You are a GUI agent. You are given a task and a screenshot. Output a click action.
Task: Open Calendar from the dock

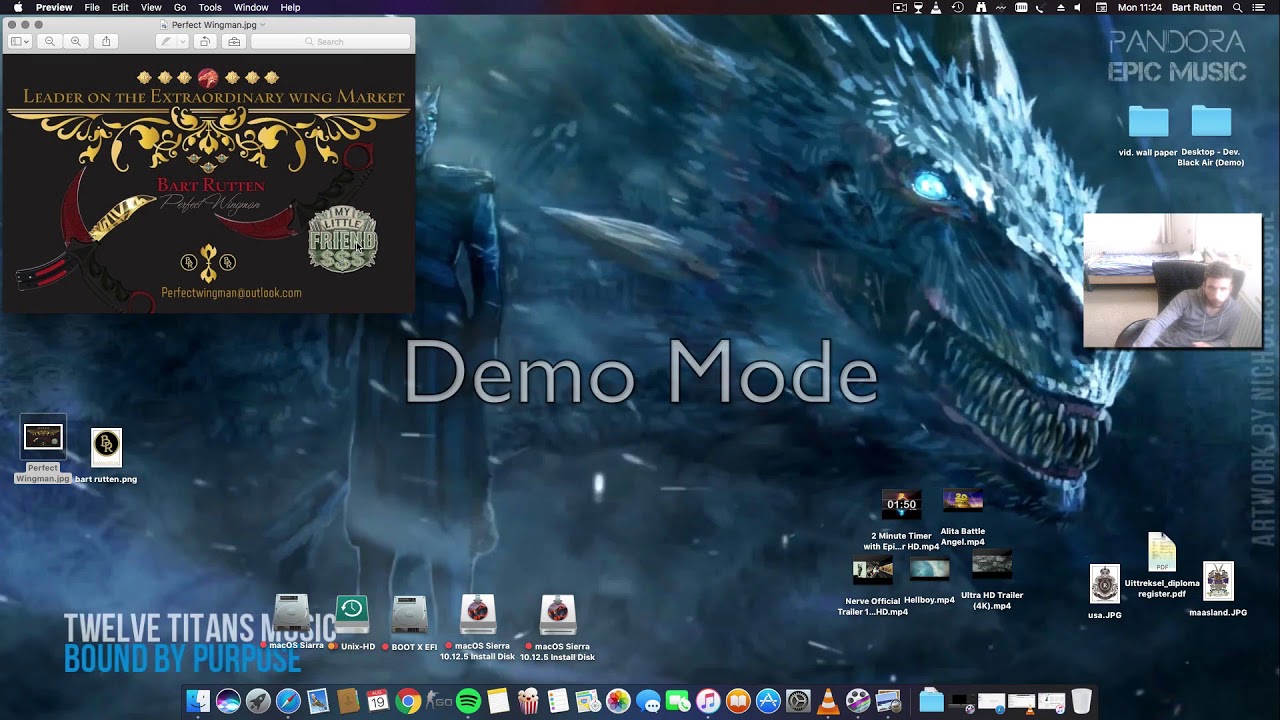[378, 702]
